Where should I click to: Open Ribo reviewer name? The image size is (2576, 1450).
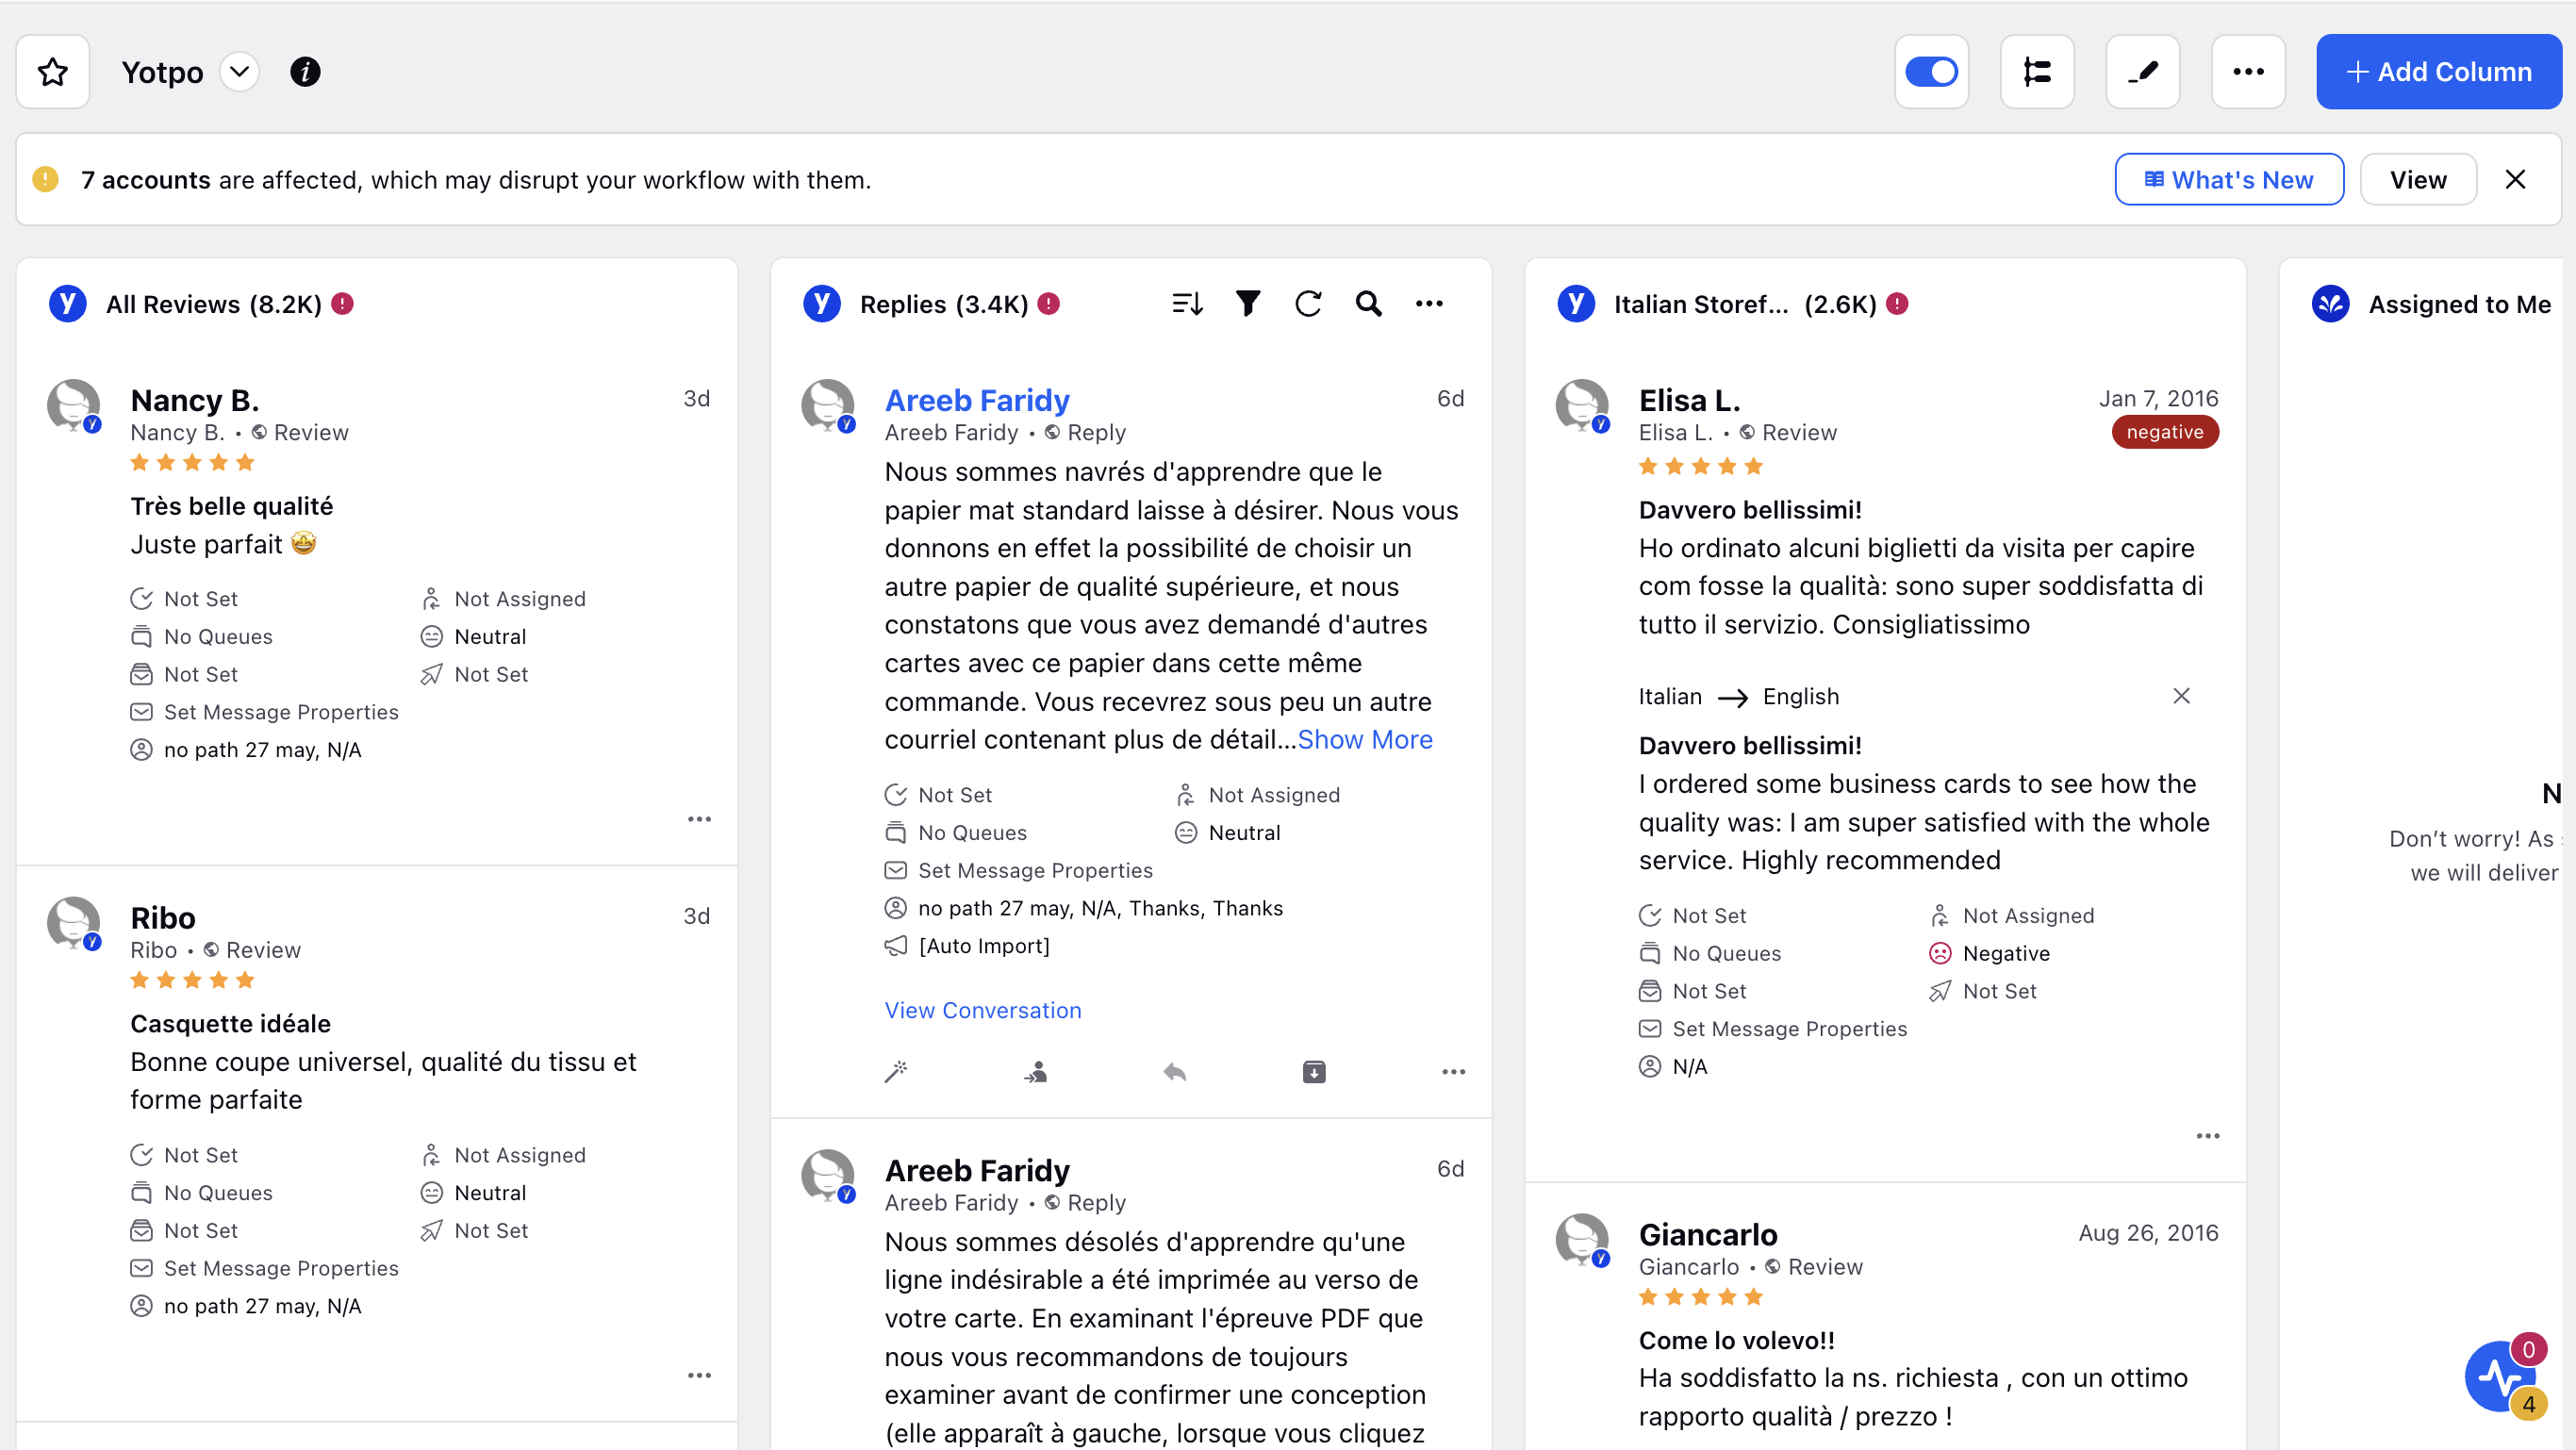(x=163, y=918)
